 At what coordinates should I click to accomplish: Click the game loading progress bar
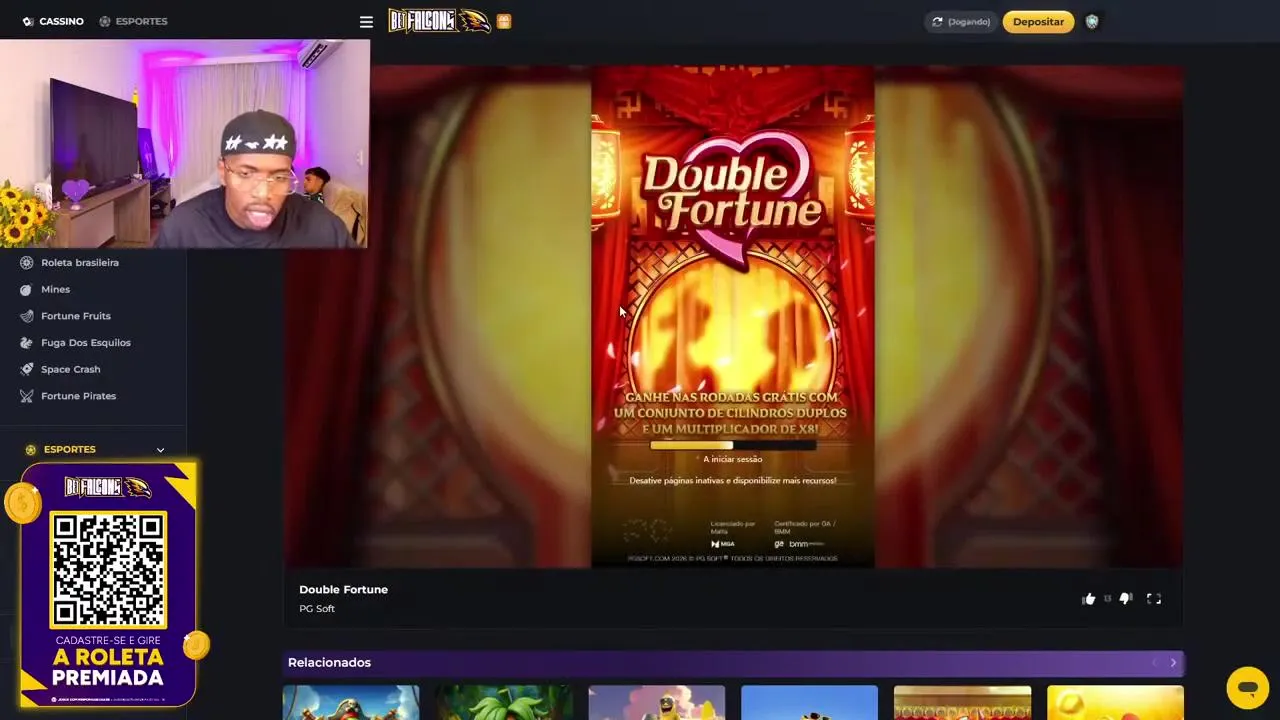click(x=733, y=446)
